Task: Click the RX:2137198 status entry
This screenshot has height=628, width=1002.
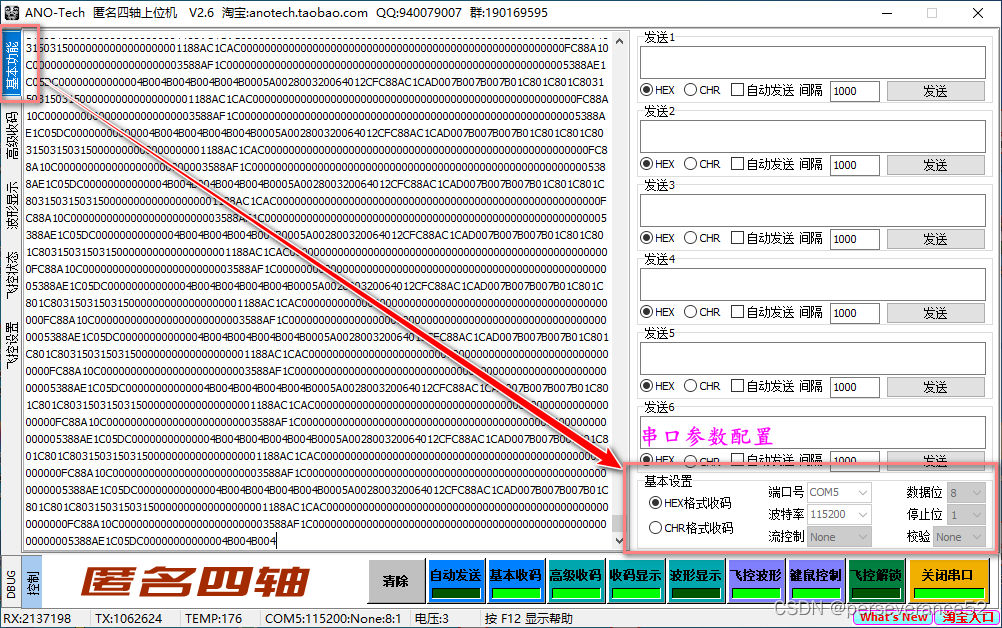Action: tap(37, 618)
